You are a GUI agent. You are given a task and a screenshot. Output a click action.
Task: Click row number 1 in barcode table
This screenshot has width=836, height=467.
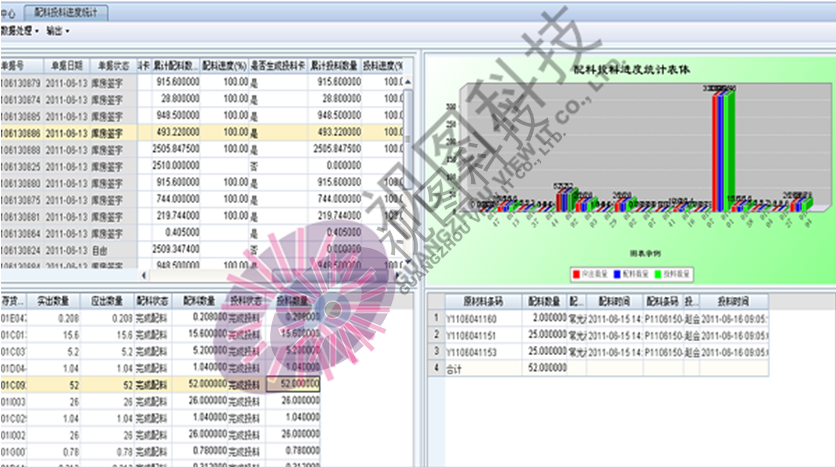click(437, 318)
